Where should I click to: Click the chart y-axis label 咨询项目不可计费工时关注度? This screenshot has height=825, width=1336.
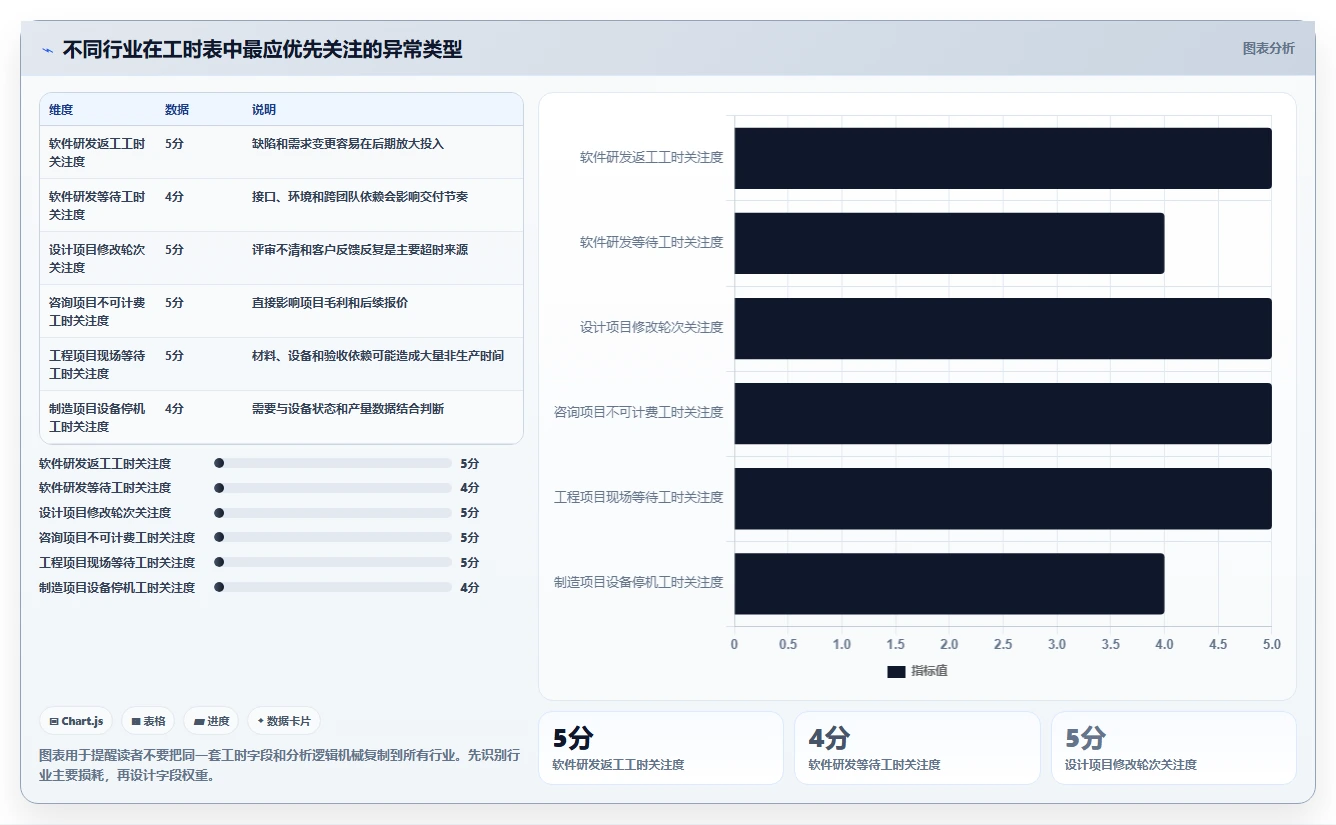(639, 412)
